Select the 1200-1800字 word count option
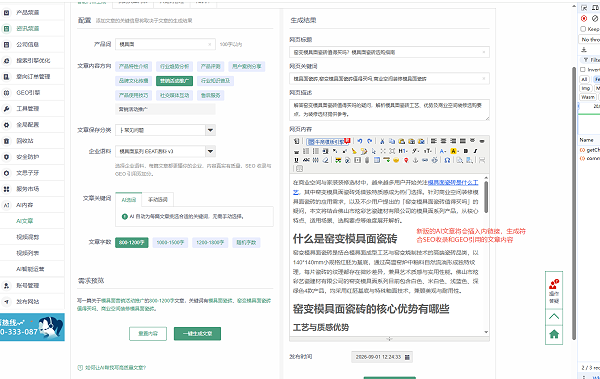 tap(210, 242)
